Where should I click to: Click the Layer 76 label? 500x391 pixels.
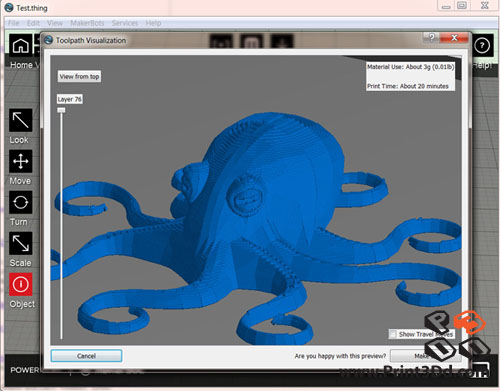click(x=69, y=99)
